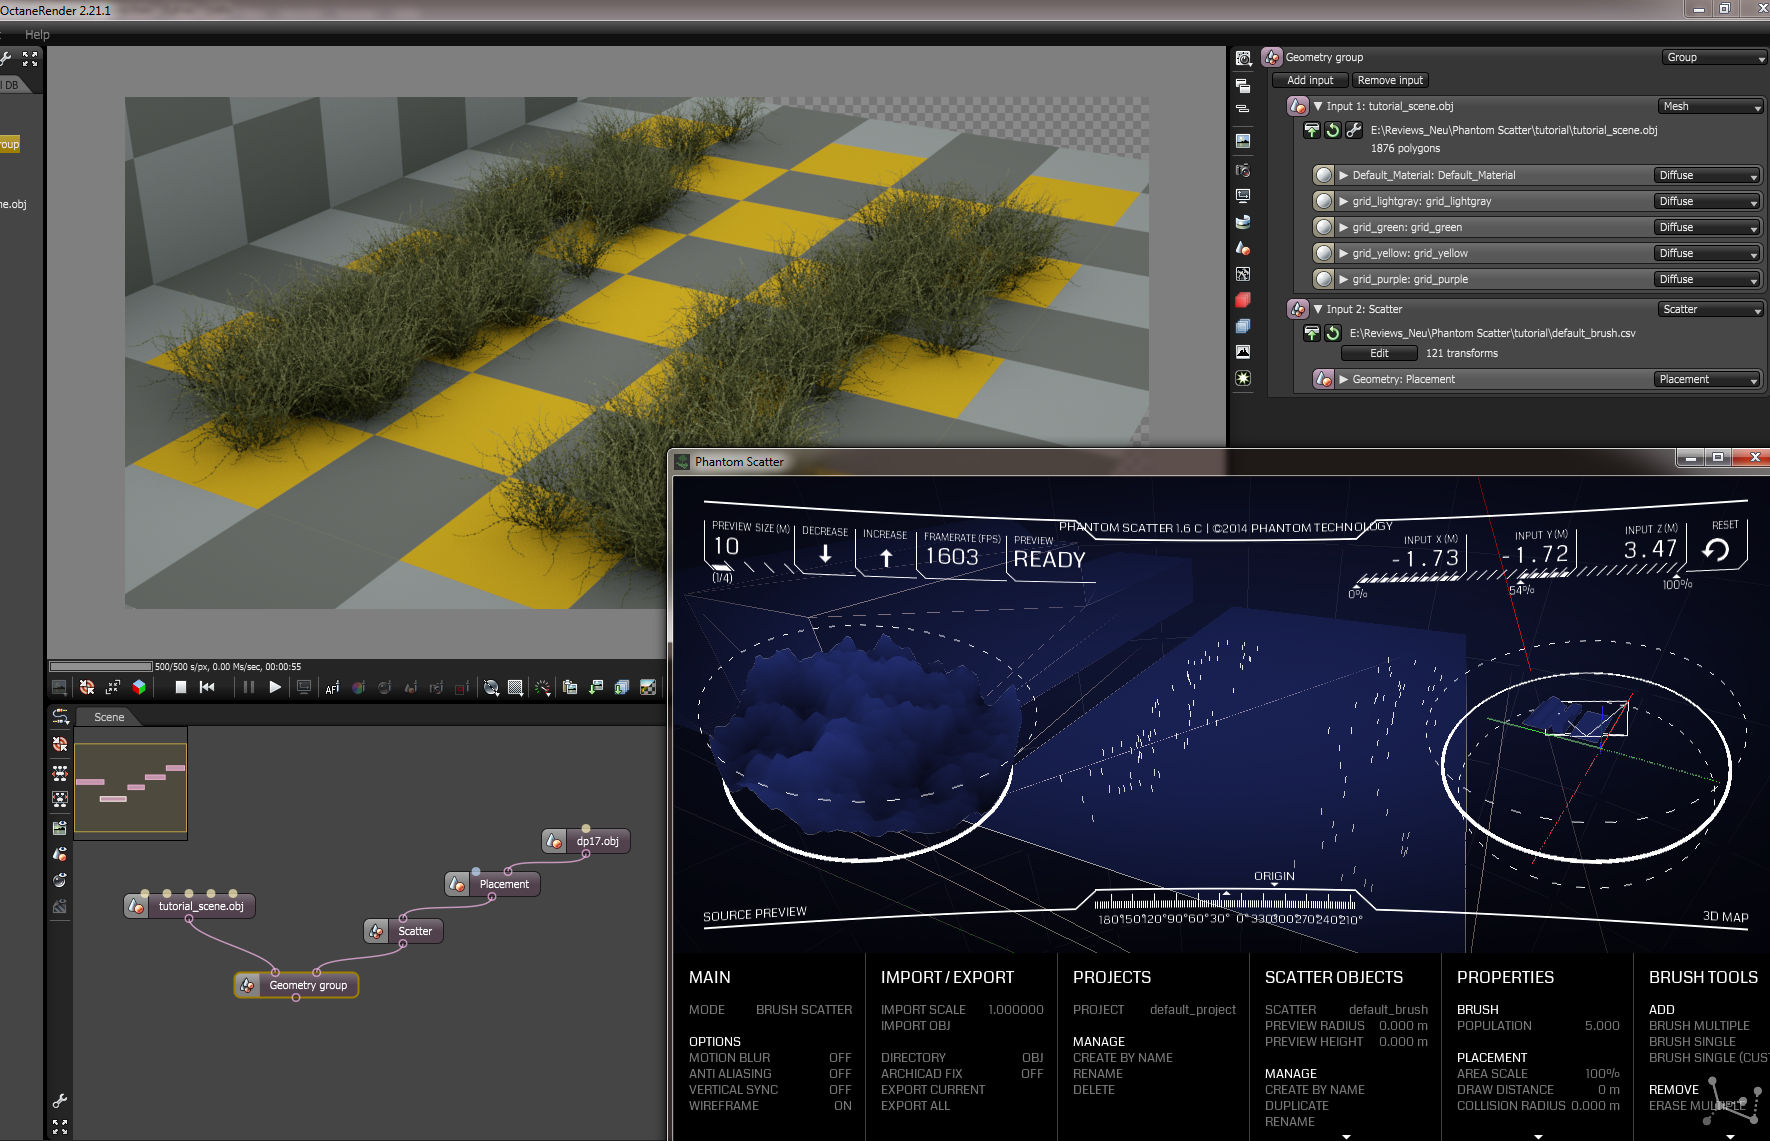The width and height of the screenshot is (1770, 1141).
Task: Click EXPORT ALL in Import/Export
Action: coord(916,1105)
